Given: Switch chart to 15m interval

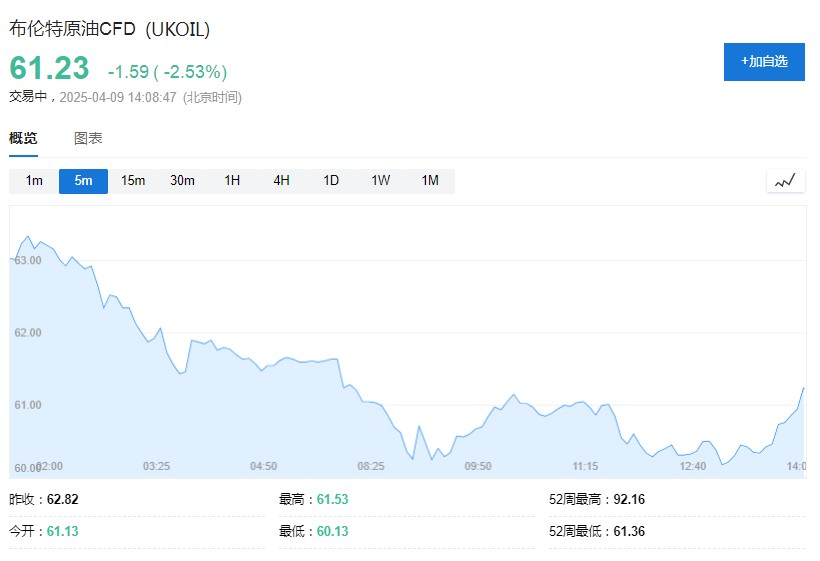Looking at the screenshot, I should [133, 181].
